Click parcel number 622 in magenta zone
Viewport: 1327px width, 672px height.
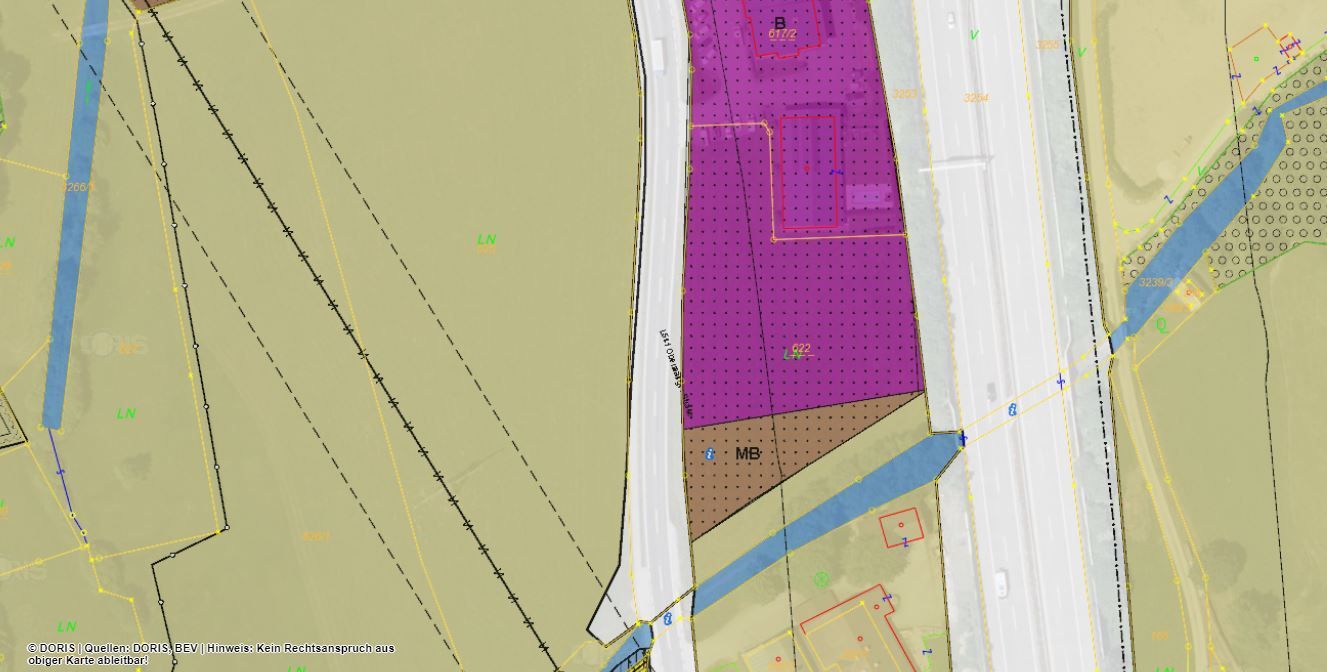point(800,349)
